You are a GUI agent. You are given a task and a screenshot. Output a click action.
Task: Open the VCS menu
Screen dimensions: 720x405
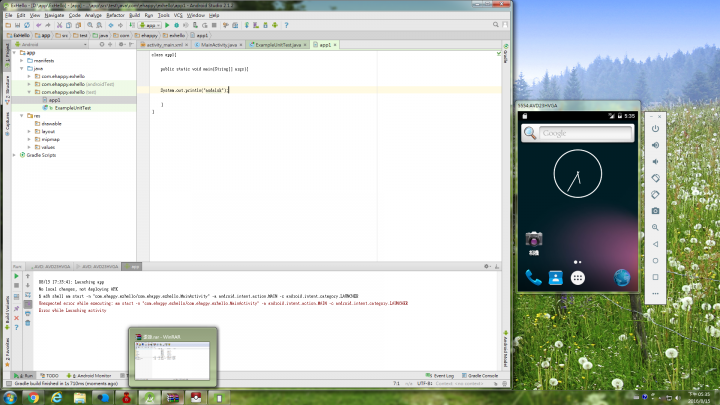(x=178, y=15)
